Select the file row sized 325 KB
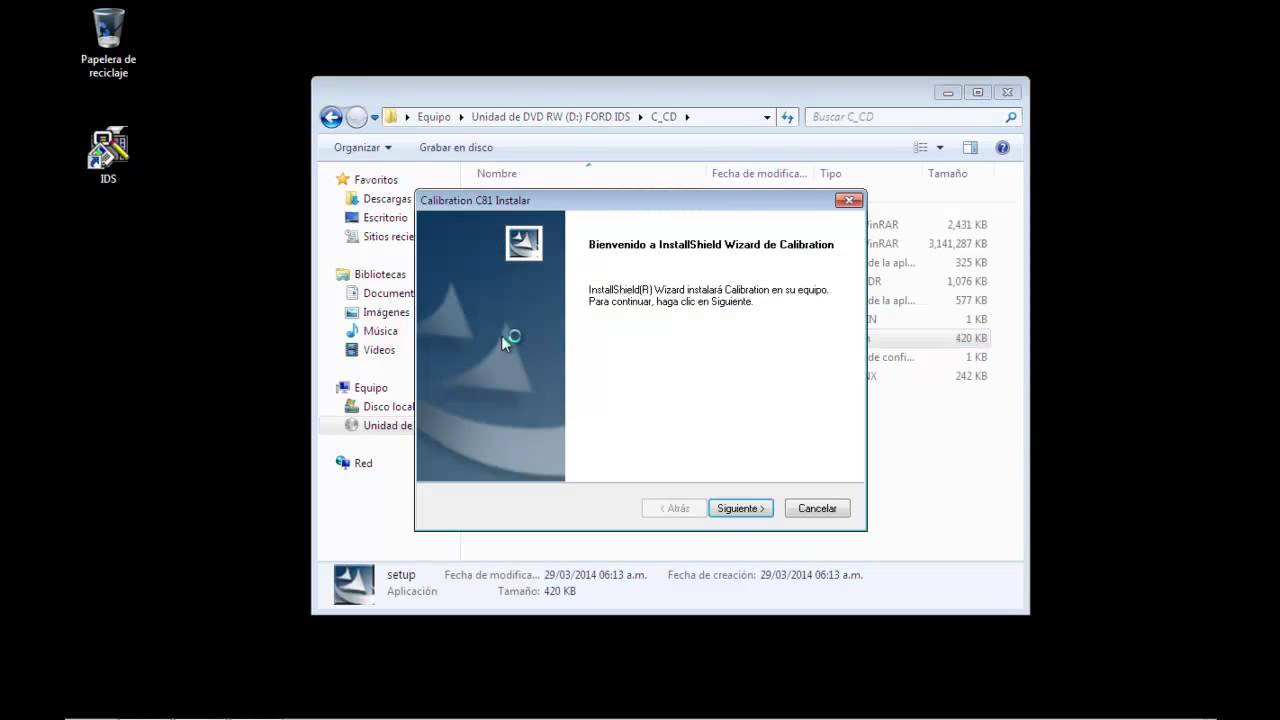Image resolution: width=1280 pixels, height=720 pixels. [927, 263]
